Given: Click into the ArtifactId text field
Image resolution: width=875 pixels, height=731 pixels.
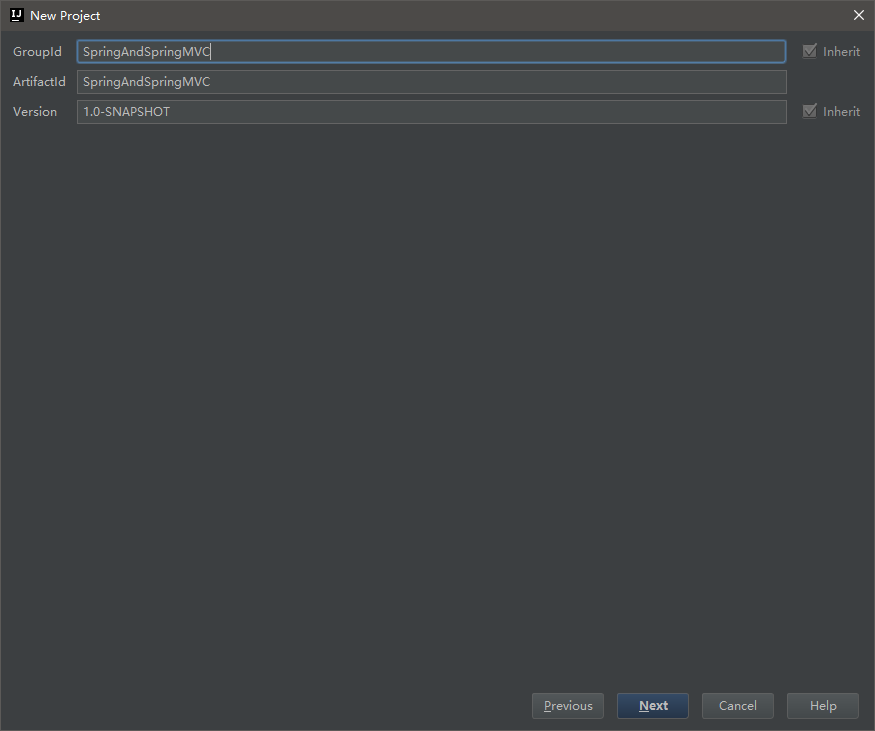Looking at the screenshot, I should (x=431, y=81).
